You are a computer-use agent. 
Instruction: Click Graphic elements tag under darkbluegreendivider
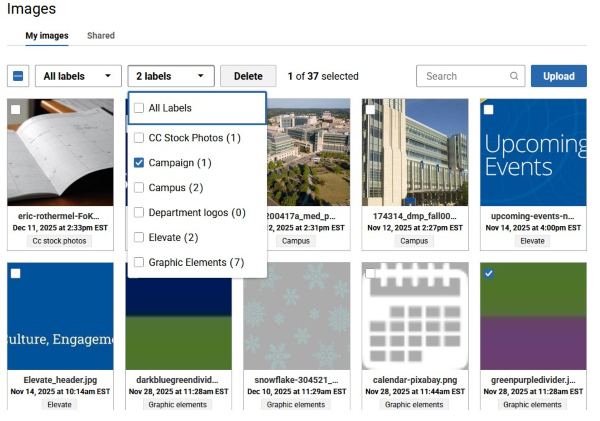click(178, 405)
